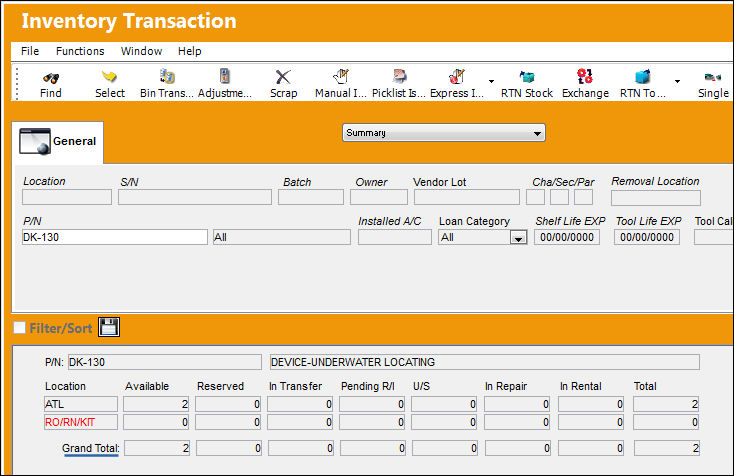Click DEVICE-UNDERWATER LOCATING description field
The width and height of the screenshot is (734, 476).
(484, 362)
